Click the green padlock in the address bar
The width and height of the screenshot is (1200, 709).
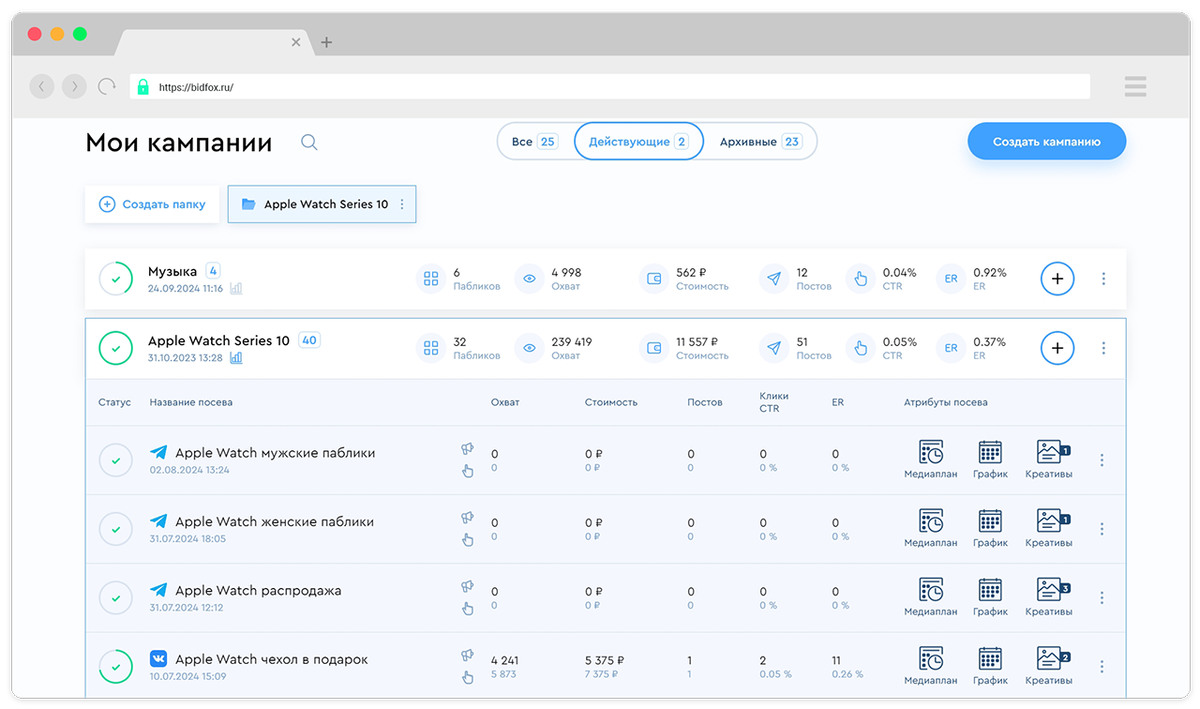143,87
